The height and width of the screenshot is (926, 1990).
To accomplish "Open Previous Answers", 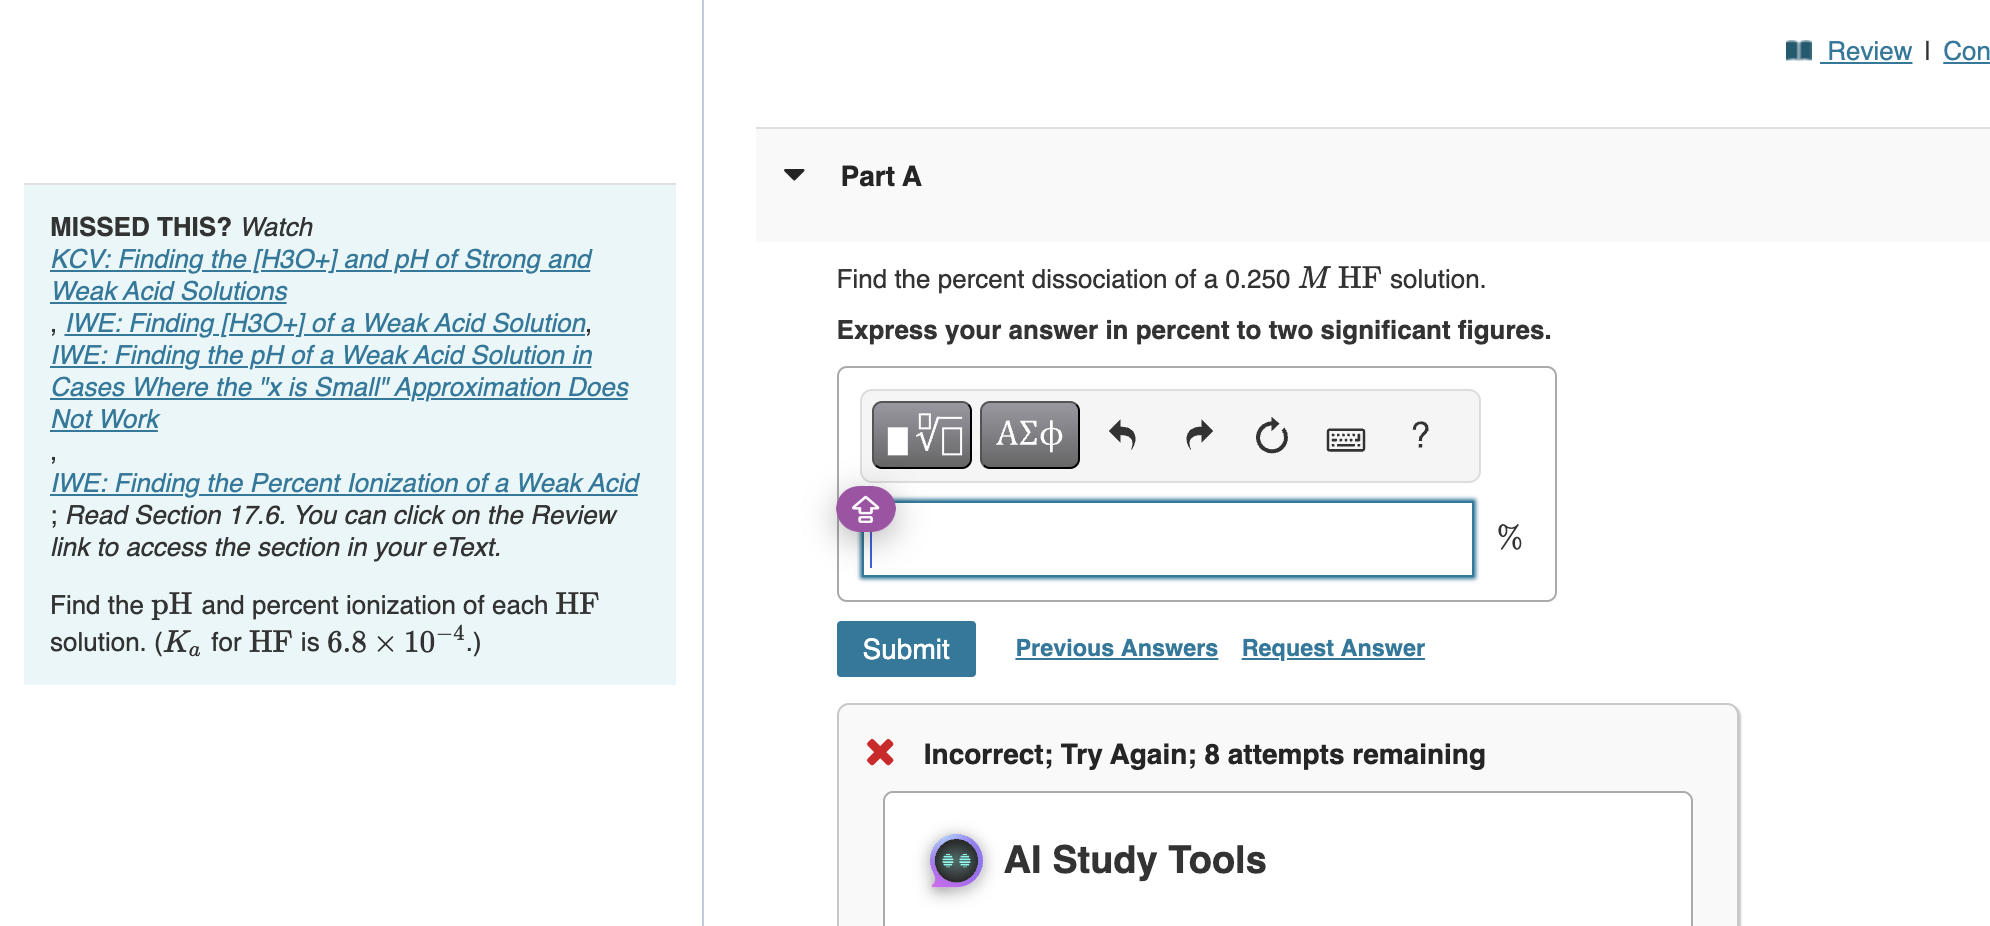I will click(1116, 648).
